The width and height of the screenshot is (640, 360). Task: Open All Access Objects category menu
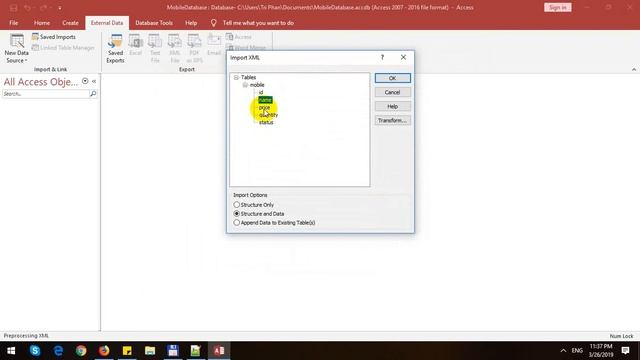pyautogui.click(x=85, y=81)
